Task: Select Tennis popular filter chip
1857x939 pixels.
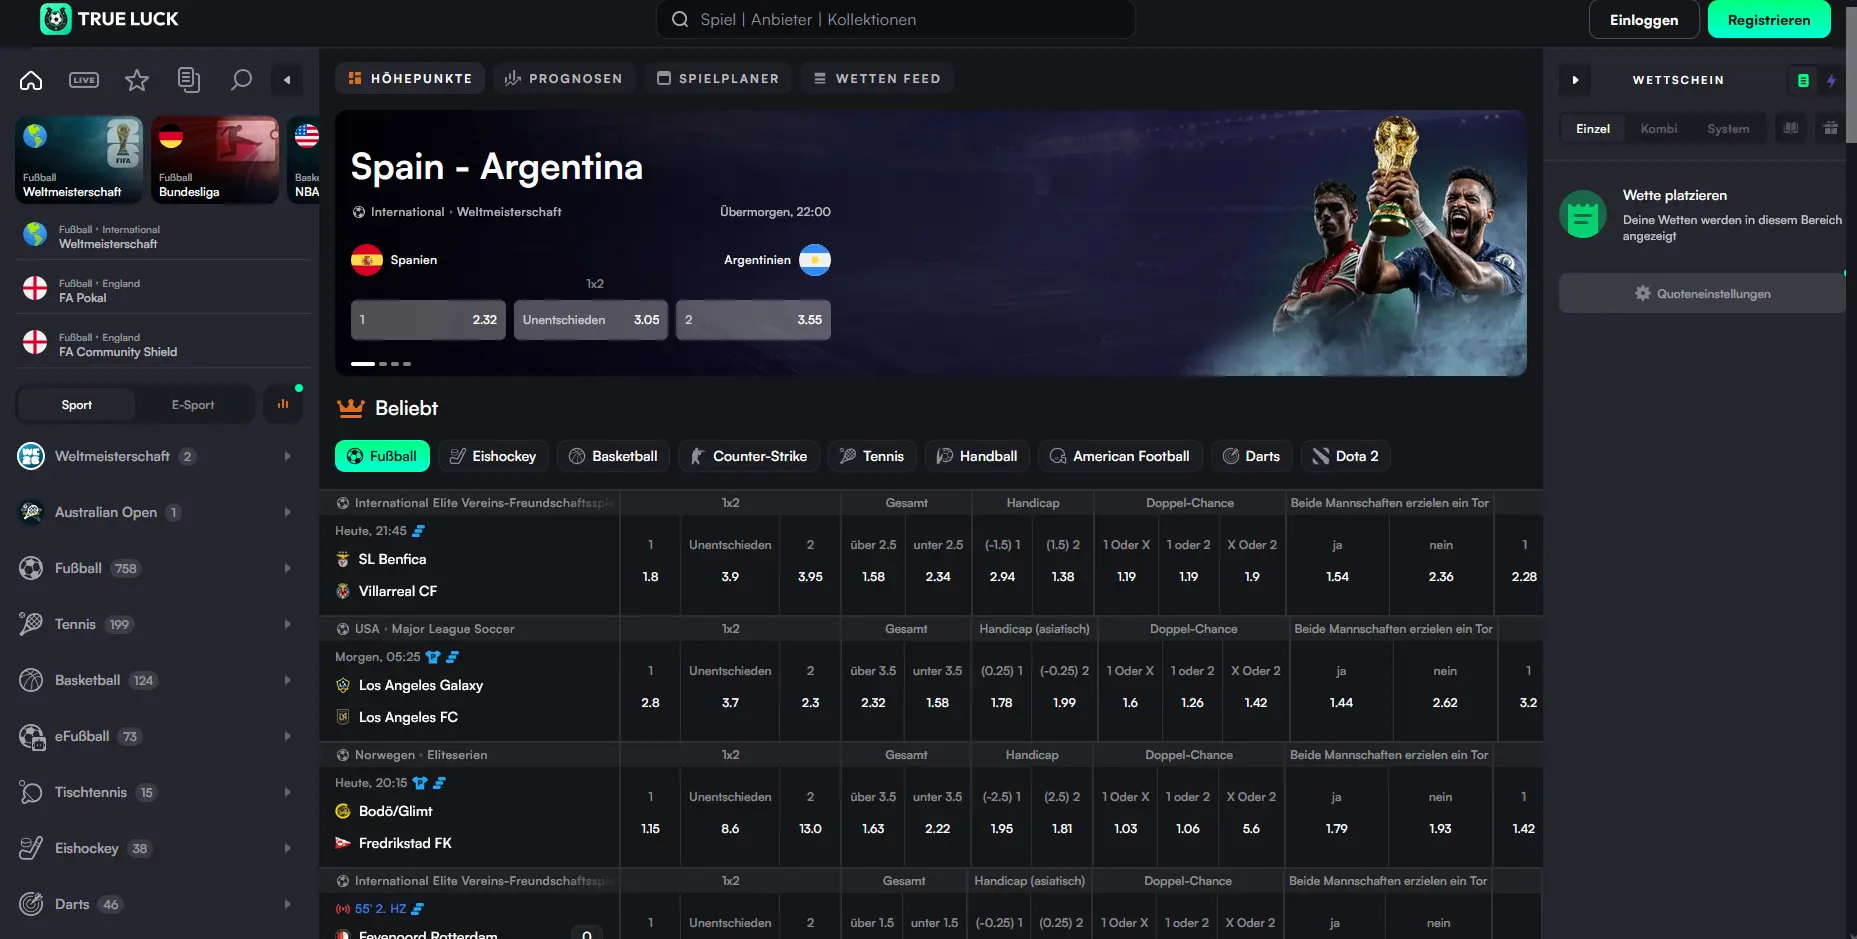Action: click(x=872, y=456)
